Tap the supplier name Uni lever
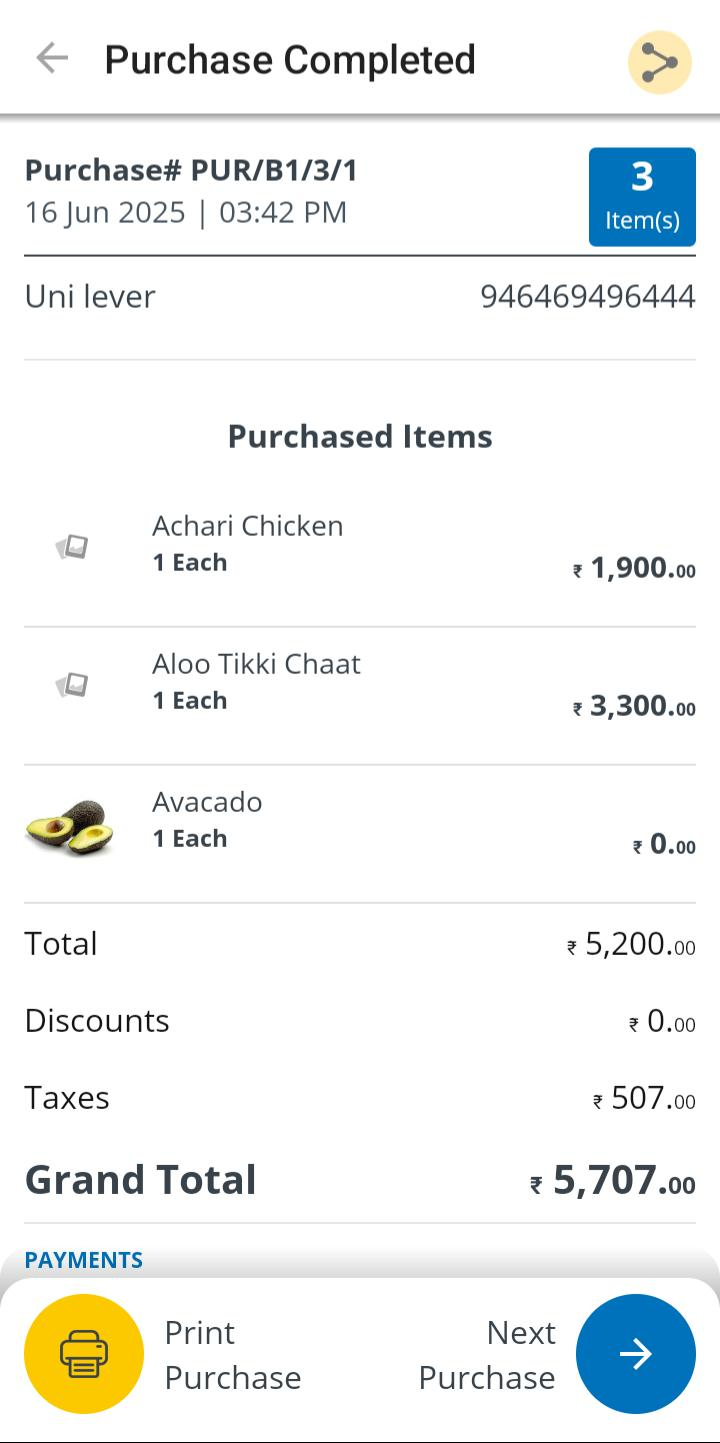 (x=90, y=297)
